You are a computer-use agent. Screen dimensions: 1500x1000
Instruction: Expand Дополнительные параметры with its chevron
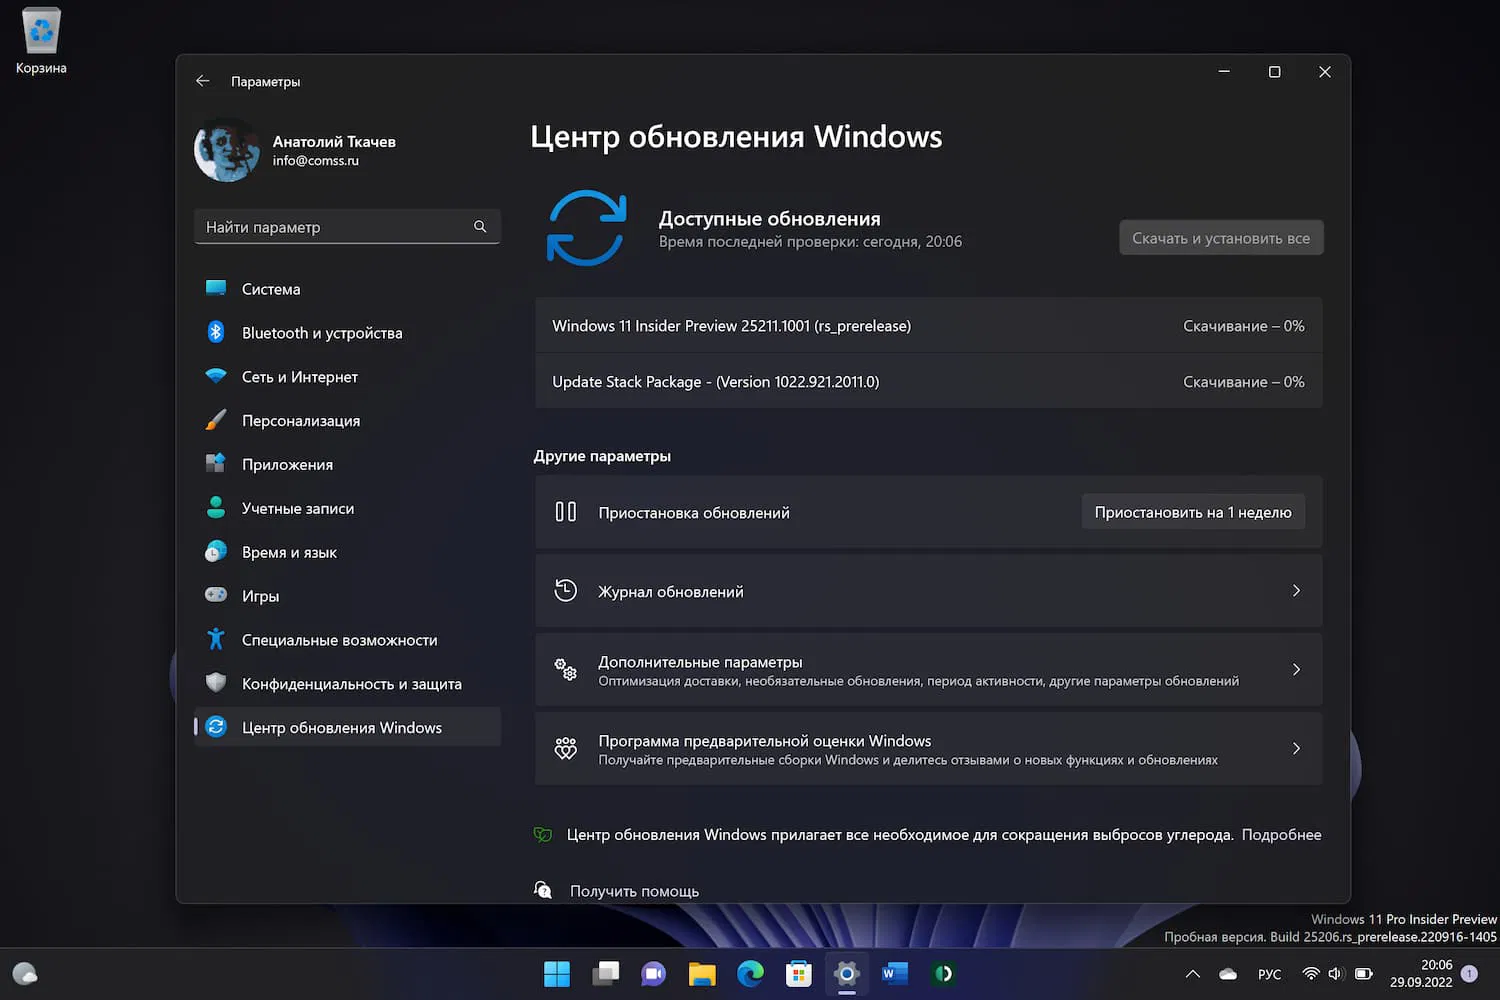[1296, 669]
